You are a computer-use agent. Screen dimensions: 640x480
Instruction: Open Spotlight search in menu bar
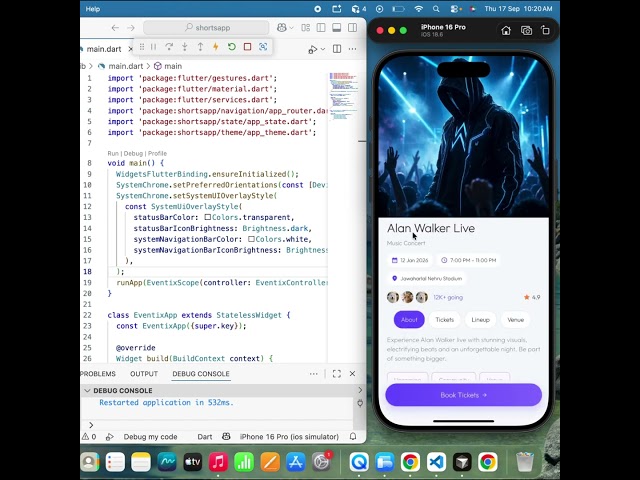point(436,9)
